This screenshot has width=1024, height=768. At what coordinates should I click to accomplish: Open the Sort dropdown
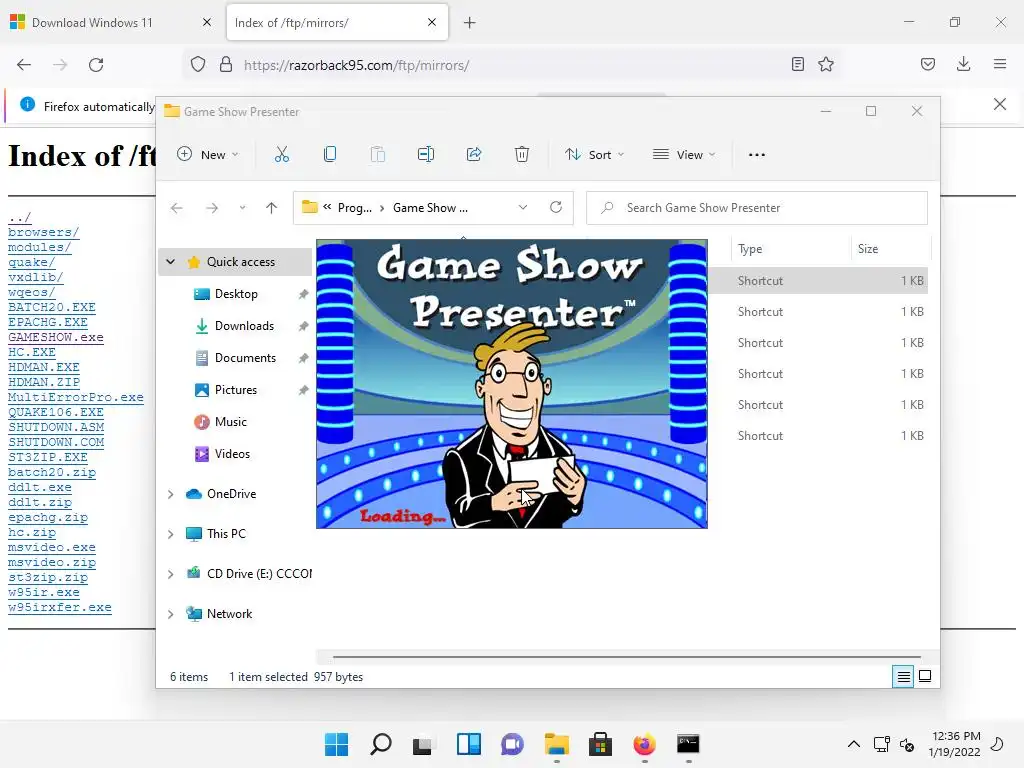595,155
